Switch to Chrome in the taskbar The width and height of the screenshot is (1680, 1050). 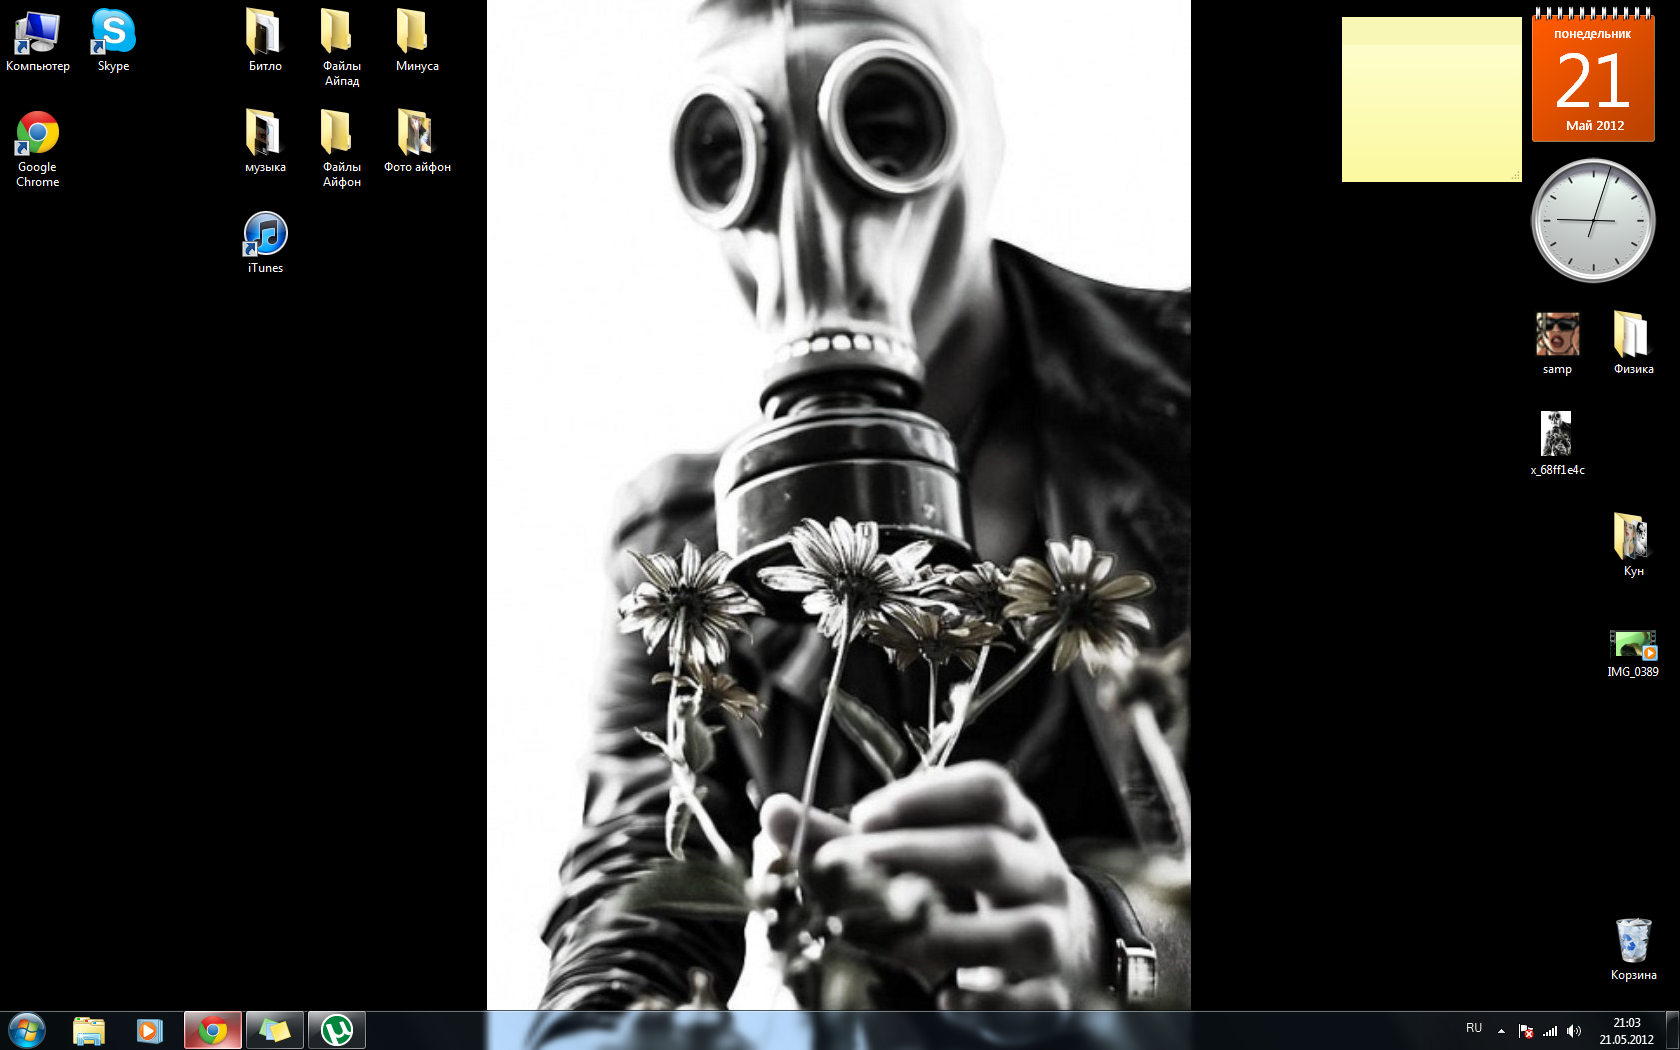pyautogui.click(x=212, y=1030)
